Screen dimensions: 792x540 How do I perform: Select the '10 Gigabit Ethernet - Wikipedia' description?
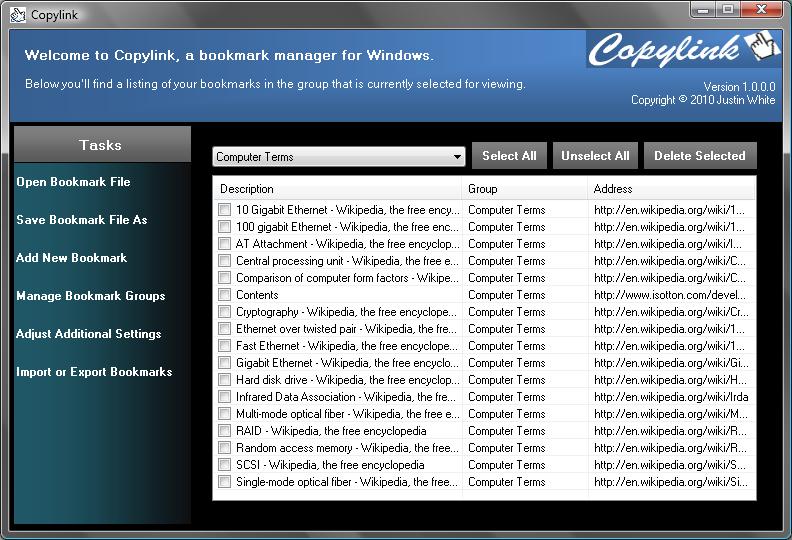(x=348, y=210)
